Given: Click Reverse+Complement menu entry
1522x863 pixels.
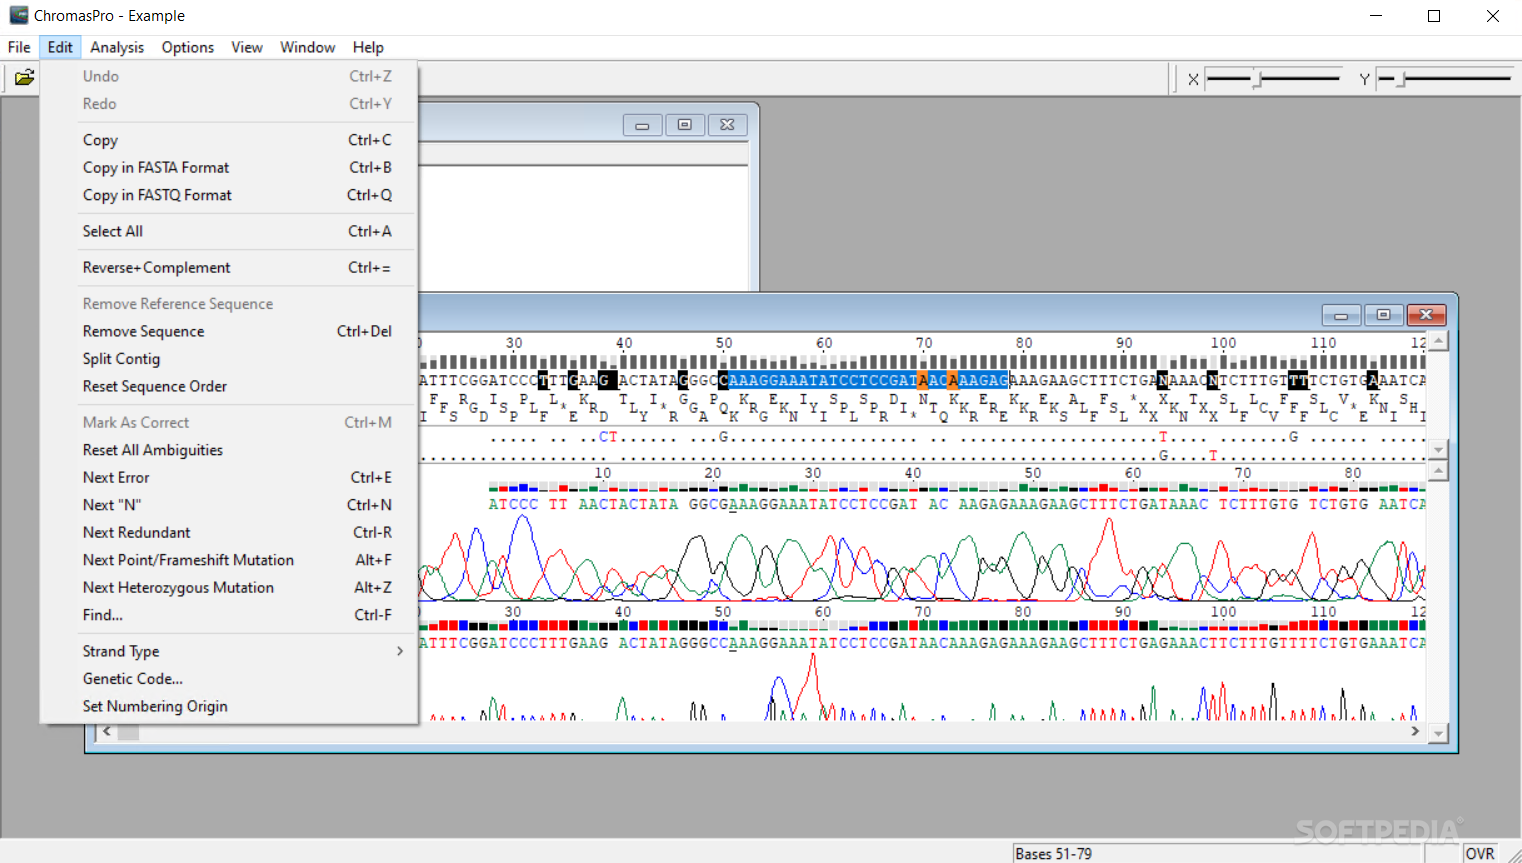Looking at the screenshot, I should pyautogui.click(x=229, y=268).
